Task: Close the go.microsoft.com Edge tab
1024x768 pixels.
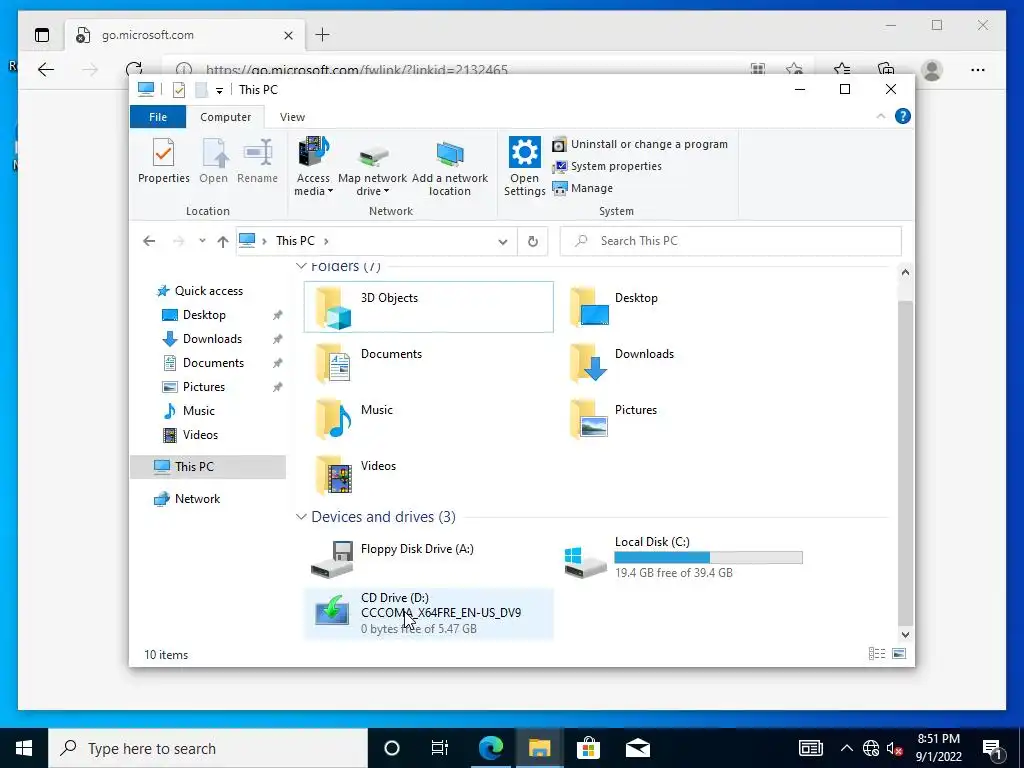Action: click(289, 35)
